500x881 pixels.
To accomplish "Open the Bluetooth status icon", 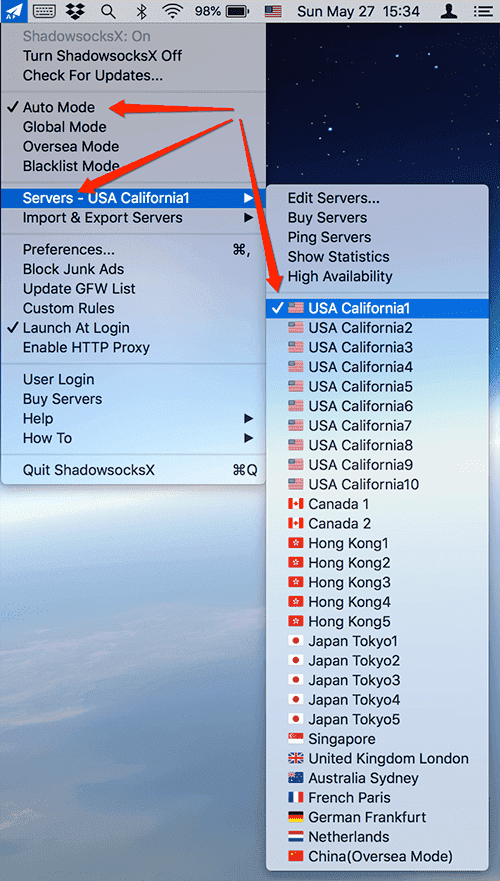I will pyautogui.click(x=142, y=11).
